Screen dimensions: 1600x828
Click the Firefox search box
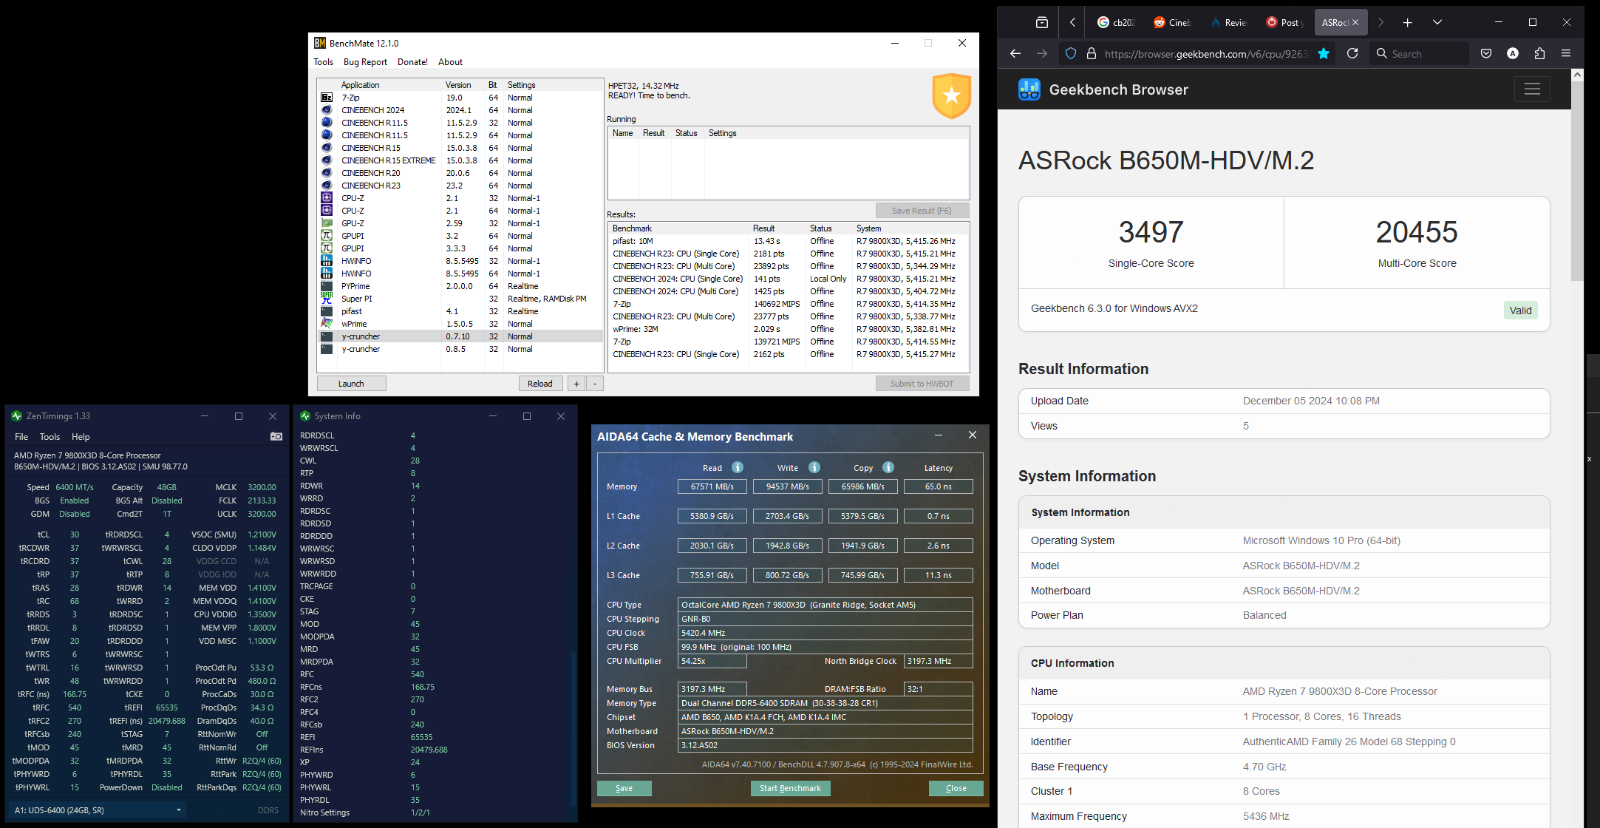pyautogui.click(x=1419, y=54)
